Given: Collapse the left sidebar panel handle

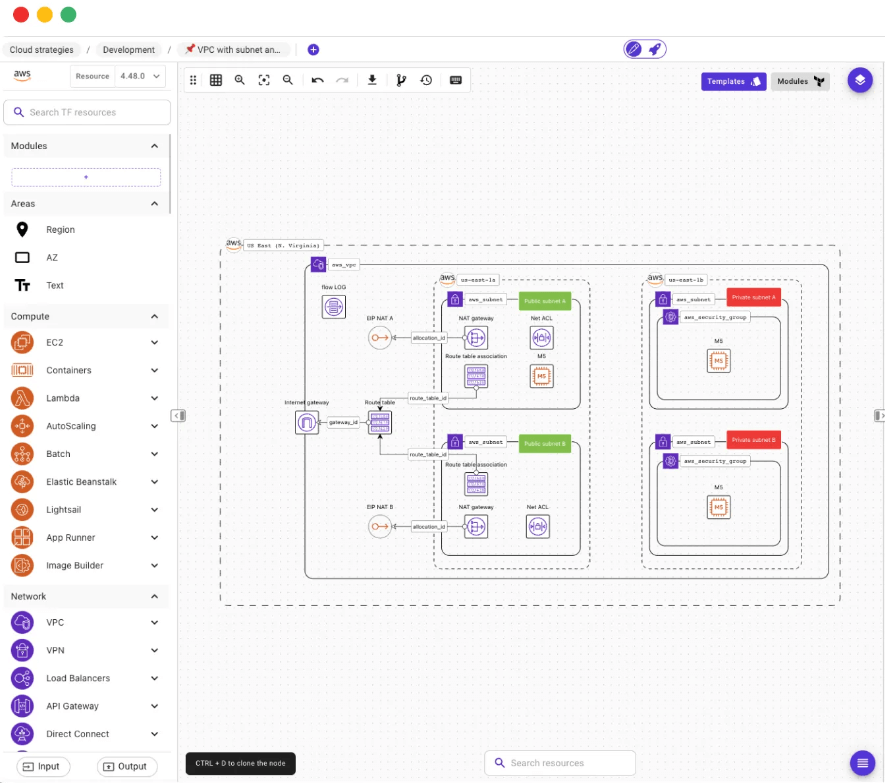Looking at the screenshot, I should click(178, 415).
